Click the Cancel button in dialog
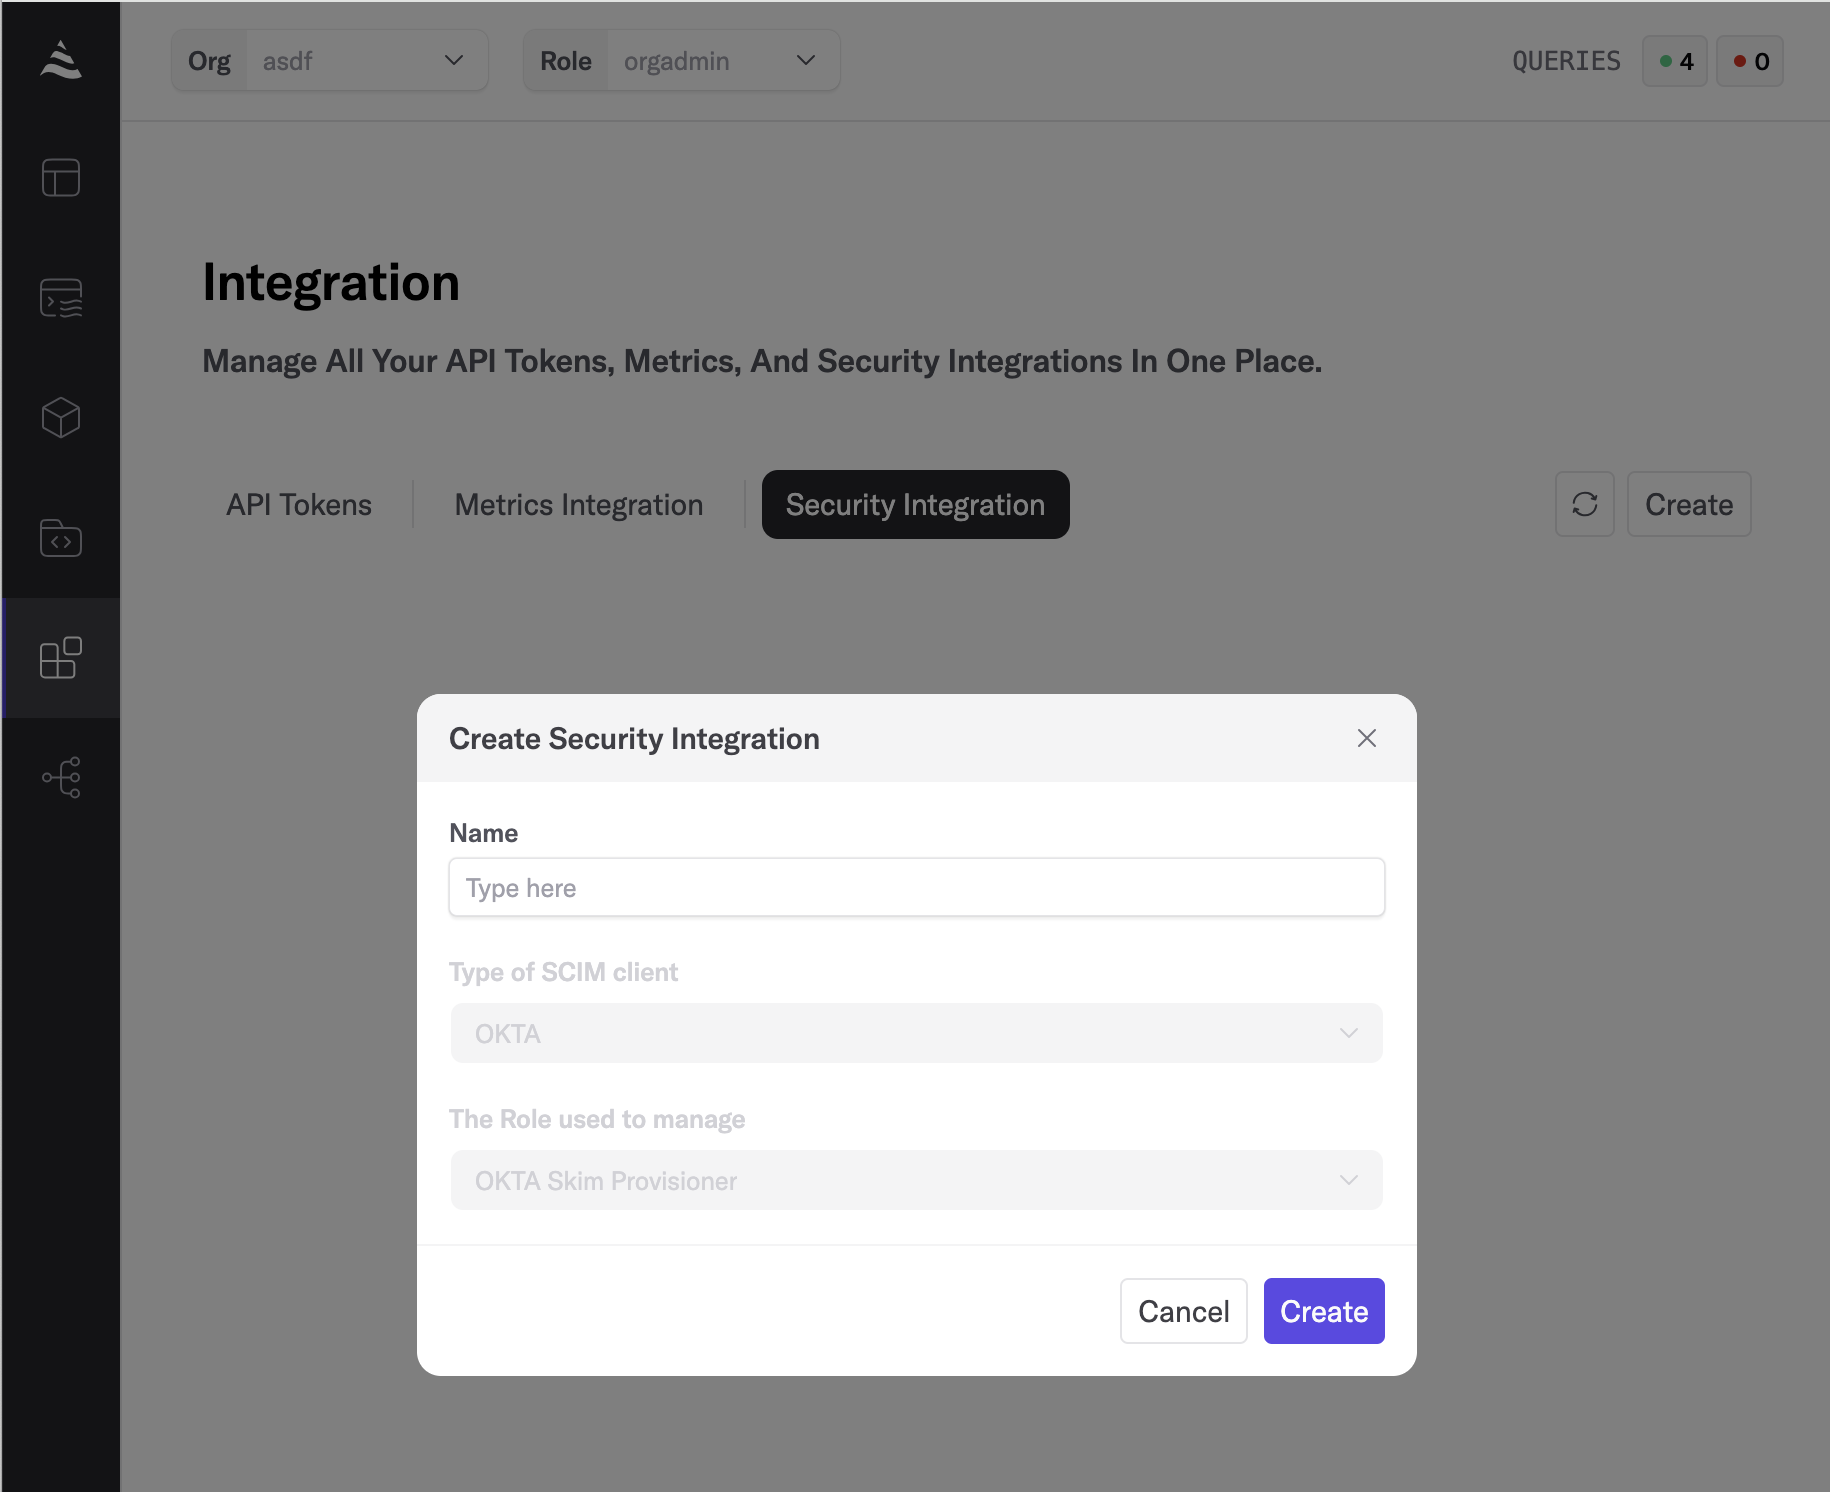The image size is (1830, 1492). pos(1183,1311)
